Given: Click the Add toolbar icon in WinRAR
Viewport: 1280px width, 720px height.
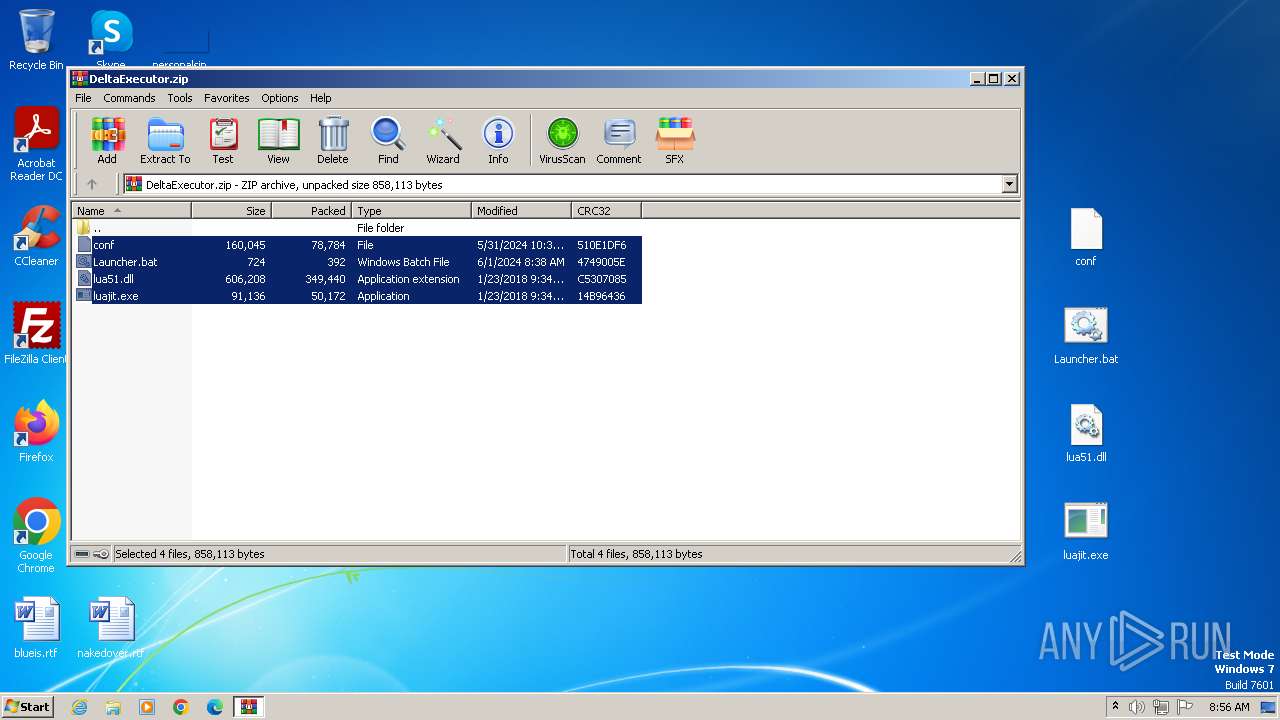Looking at the screenshot, I should point(107,140).
